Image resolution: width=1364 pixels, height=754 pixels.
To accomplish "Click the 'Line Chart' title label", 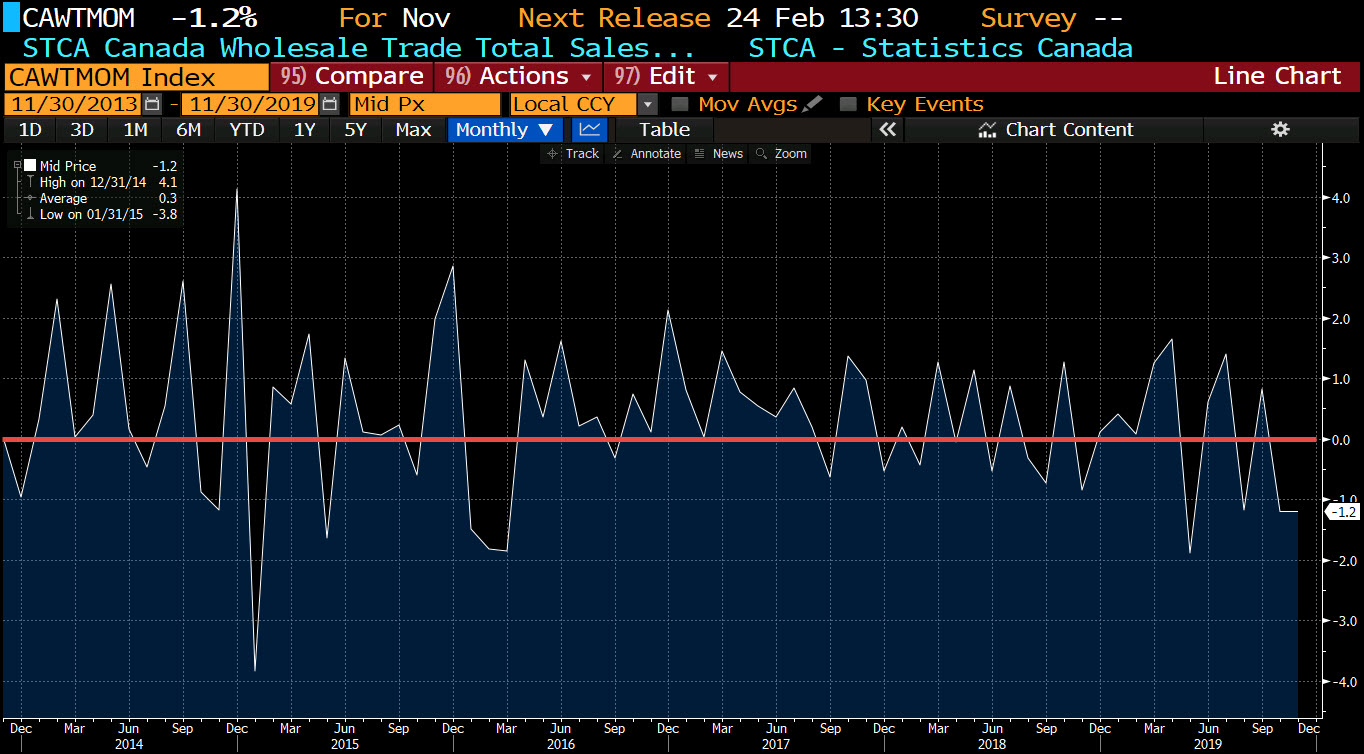I will 1277,76.
